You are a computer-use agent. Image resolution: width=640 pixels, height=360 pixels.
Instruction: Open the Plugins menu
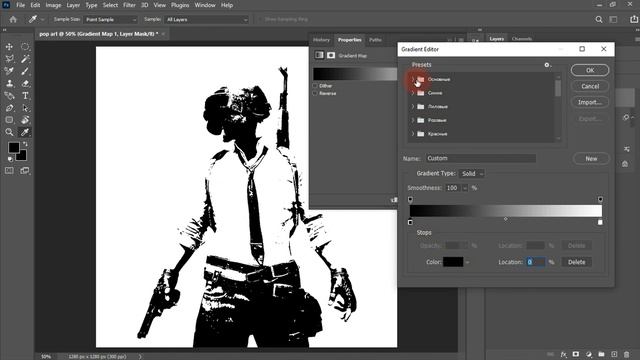point(180,5)
